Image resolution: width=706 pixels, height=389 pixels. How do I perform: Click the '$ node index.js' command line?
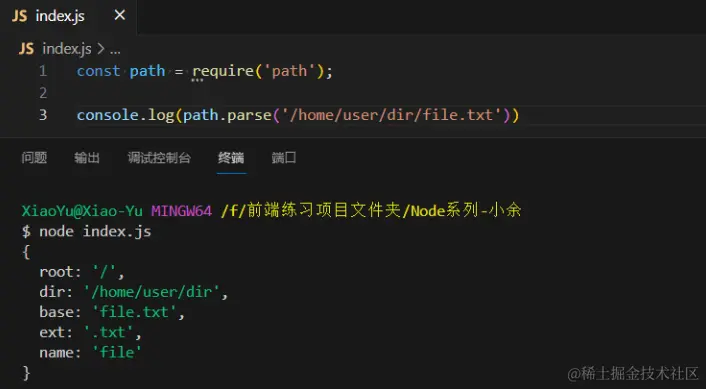point(86,231)
